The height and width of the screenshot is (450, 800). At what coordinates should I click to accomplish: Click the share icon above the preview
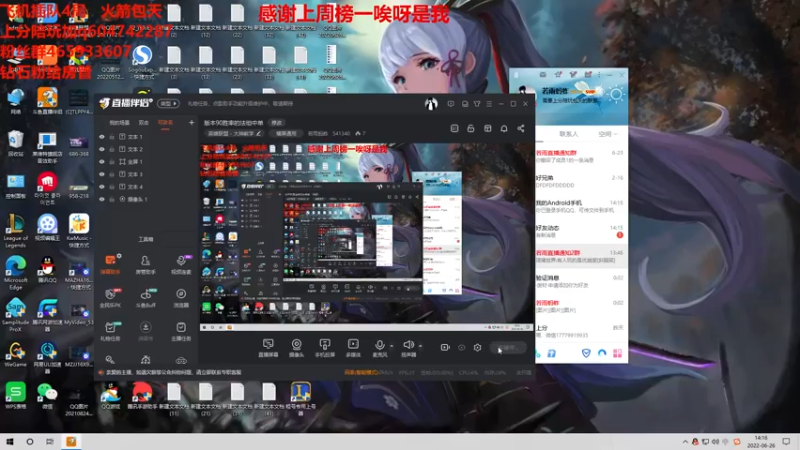pyautogui.click(x=521, y=129)
